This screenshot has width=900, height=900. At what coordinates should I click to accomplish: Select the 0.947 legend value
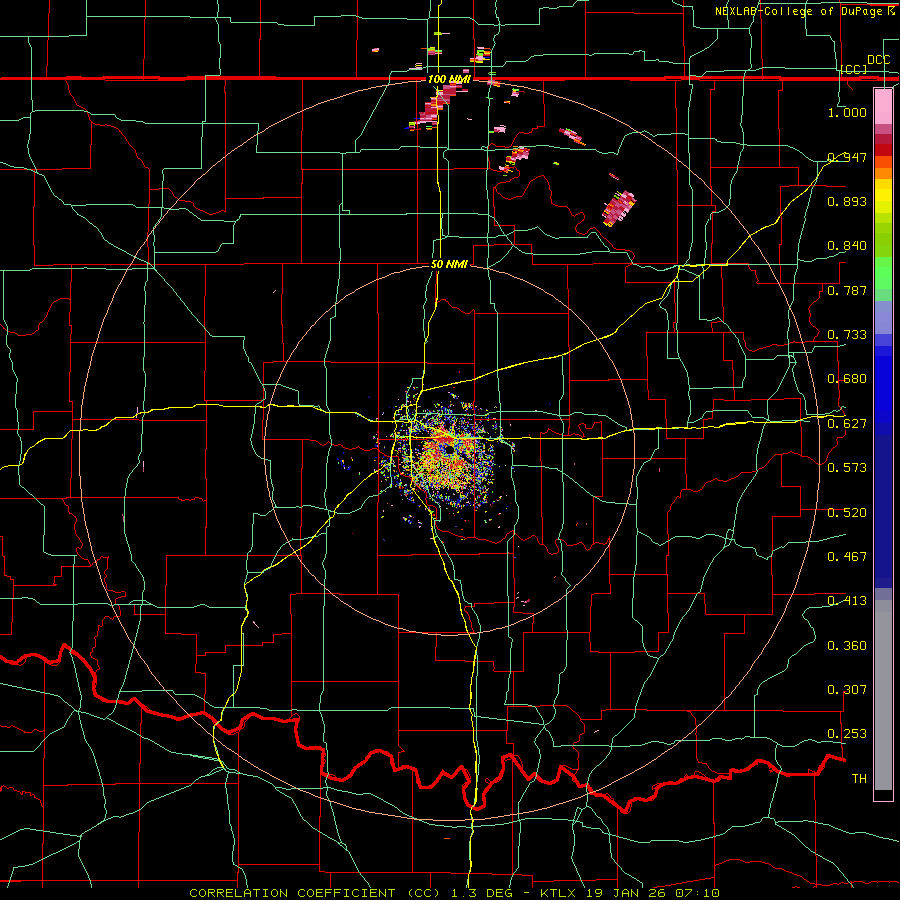pos(847,157)
